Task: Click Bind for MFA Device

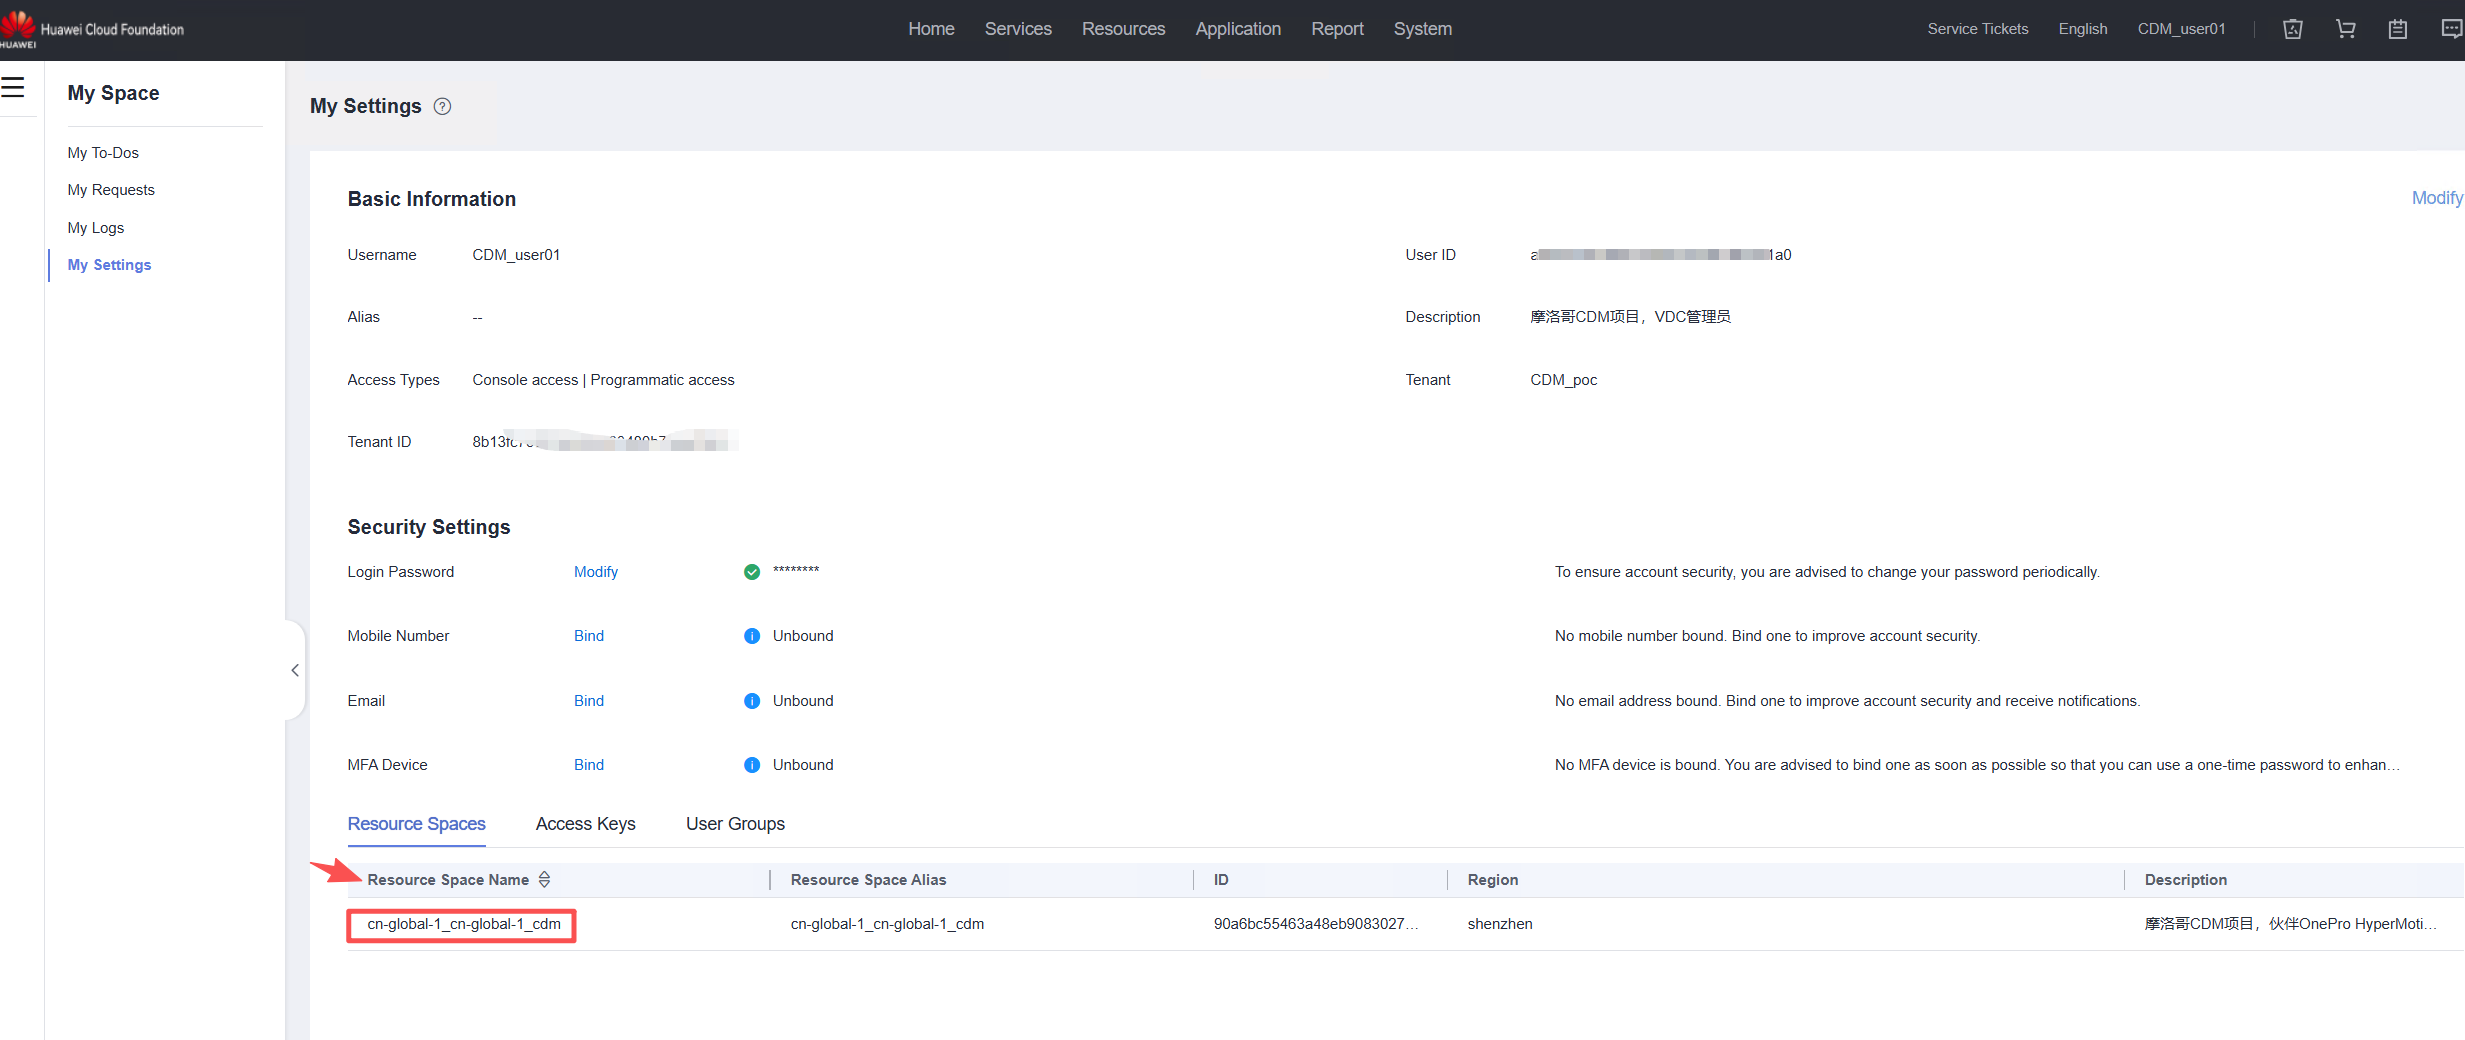Action: click(589, 765)
